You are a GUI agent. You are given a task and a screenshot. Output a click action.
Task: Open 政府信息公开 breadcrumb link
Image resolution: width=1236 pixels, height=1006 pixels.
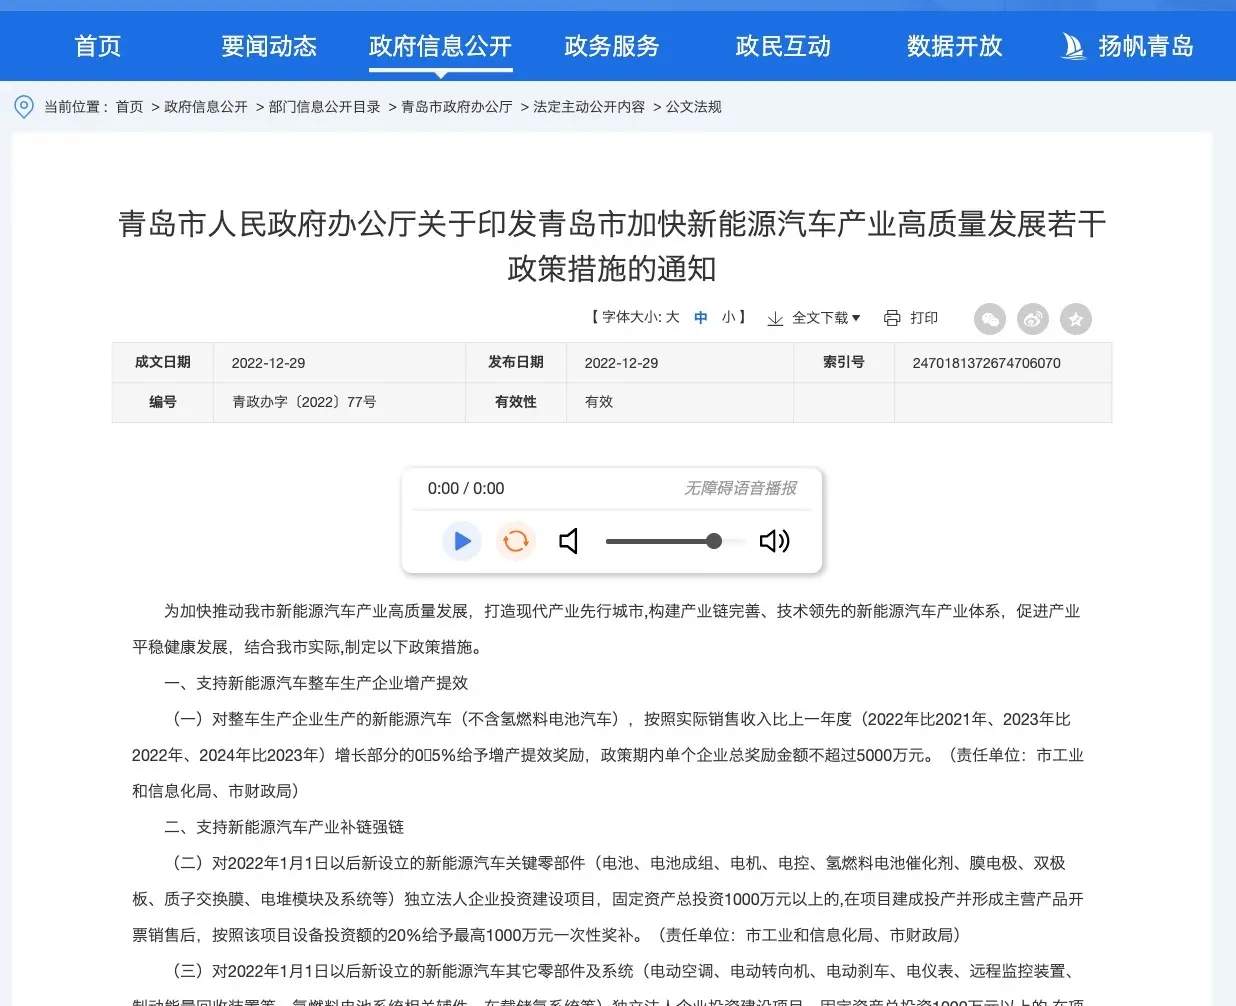click(x=206, y=107)
